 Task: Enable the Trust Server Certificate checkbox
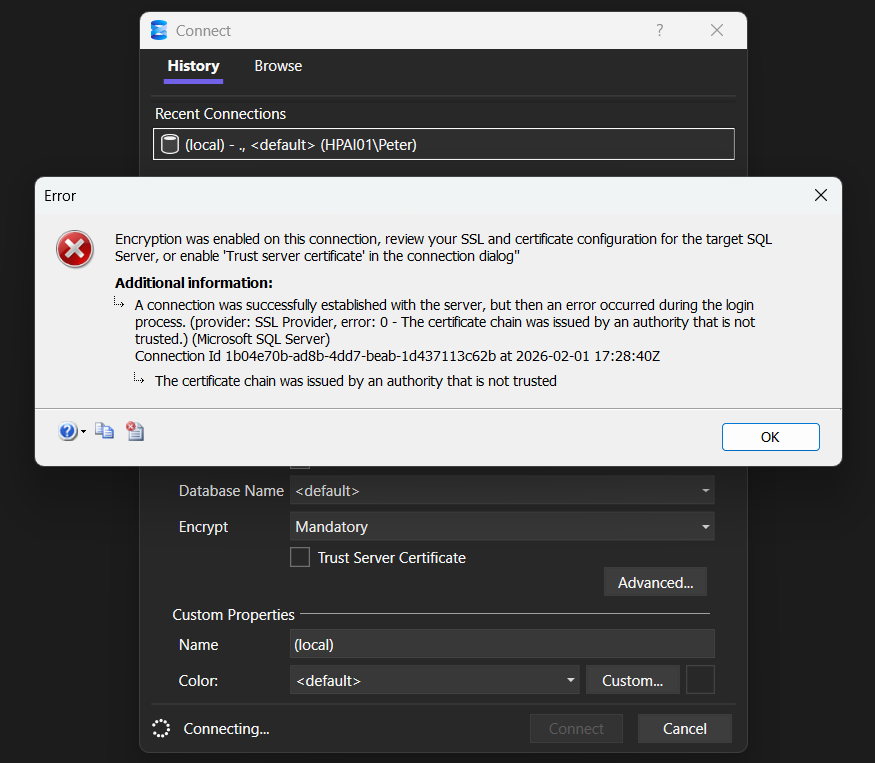coord(300,558)
